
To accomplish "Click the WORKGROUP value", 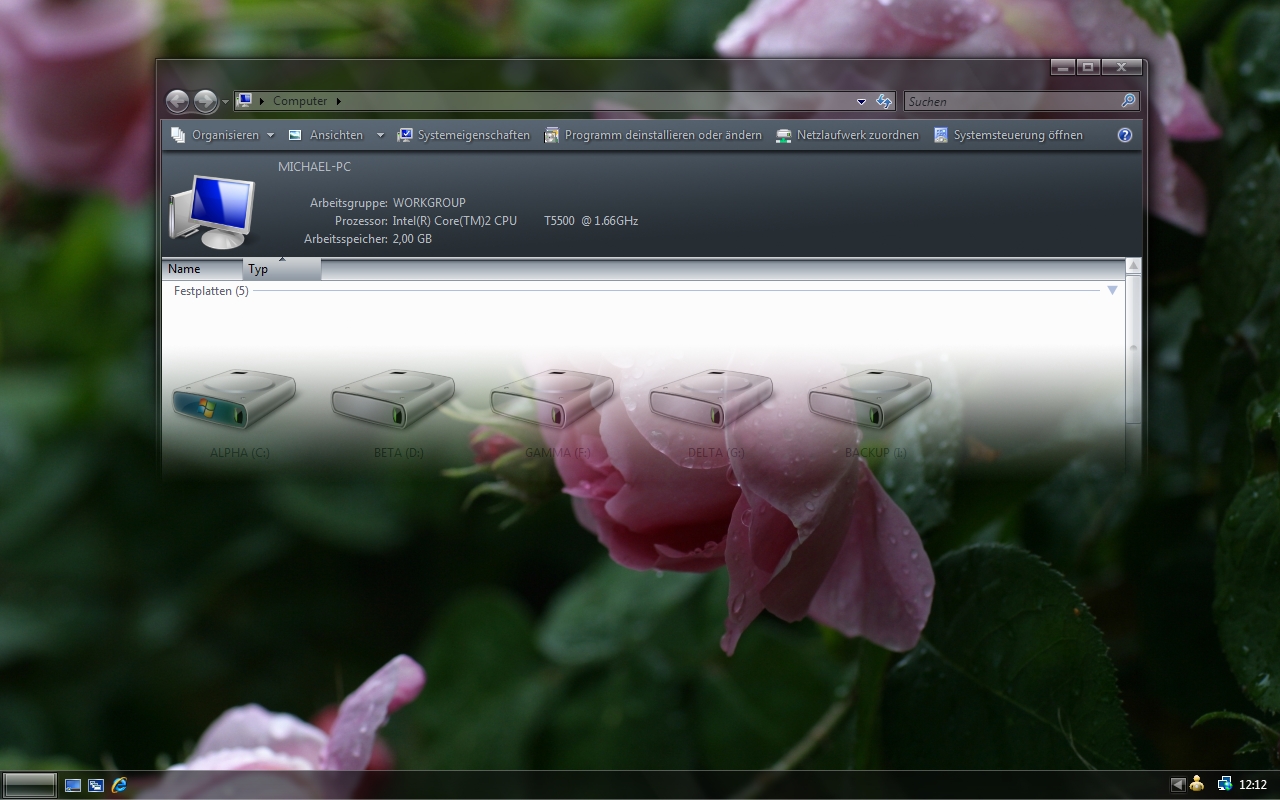I will click(x=429, y=203).
